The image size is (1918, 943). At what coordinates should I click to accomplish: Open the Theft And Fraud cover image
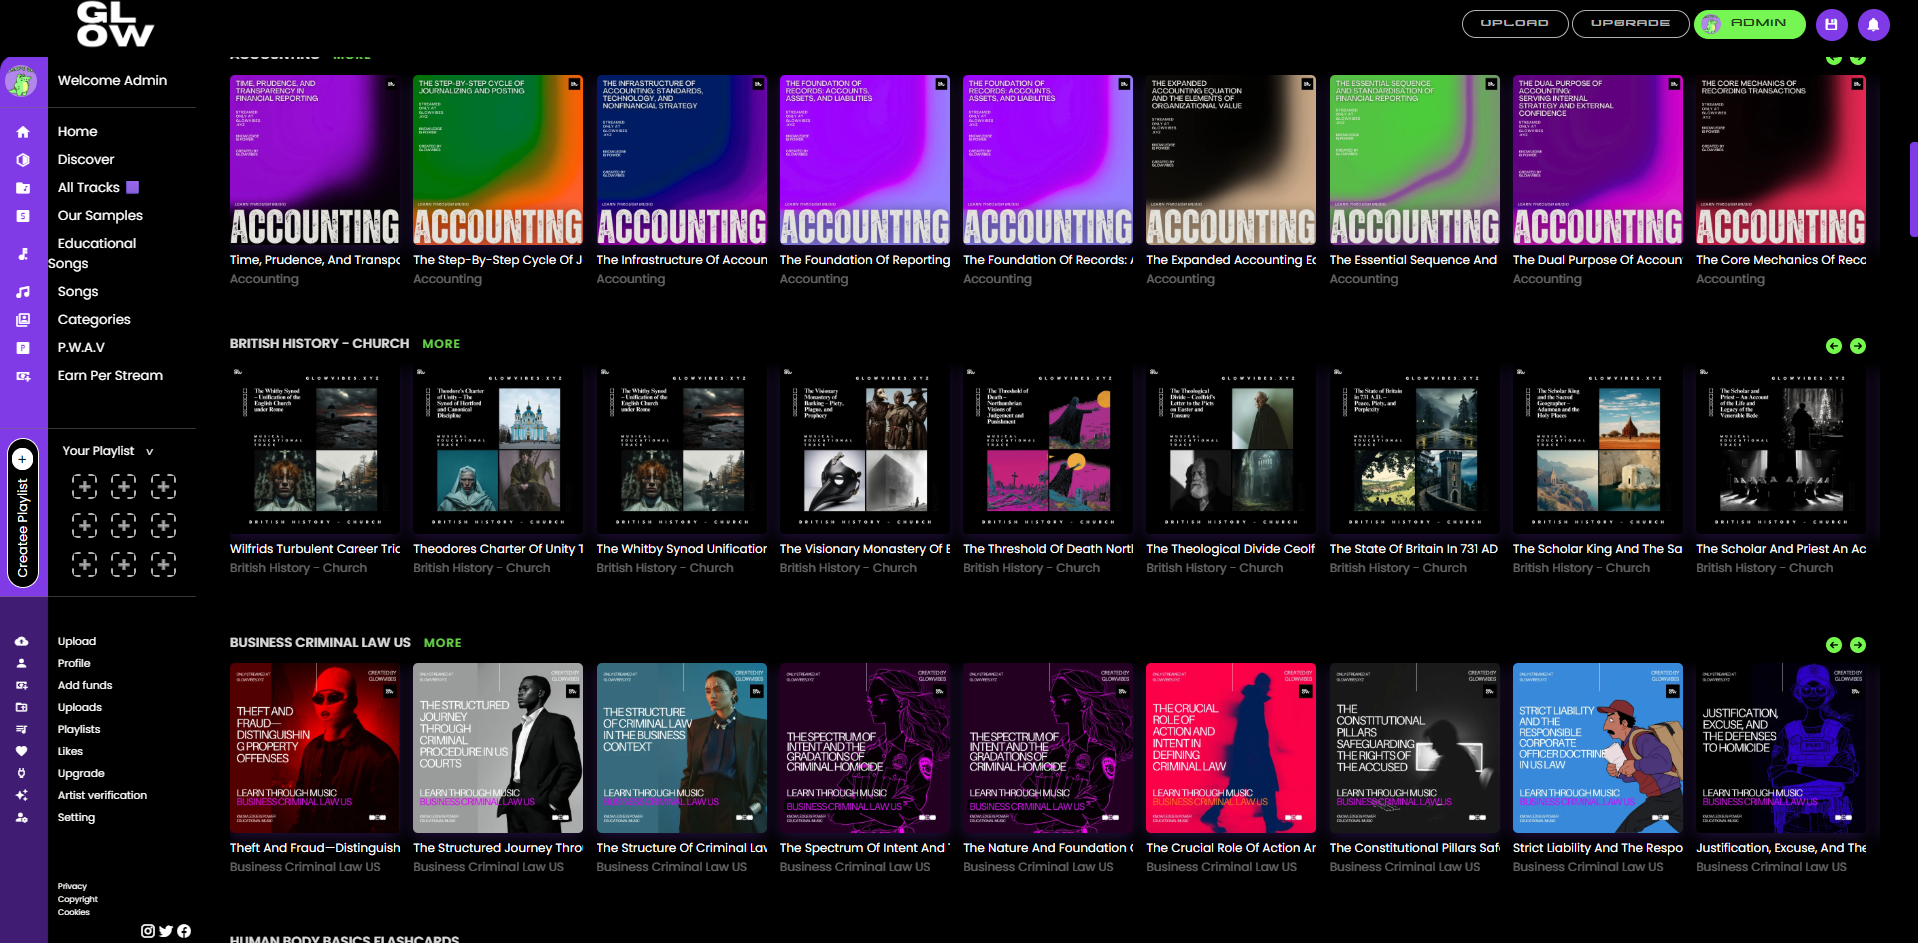coord(315,748)
